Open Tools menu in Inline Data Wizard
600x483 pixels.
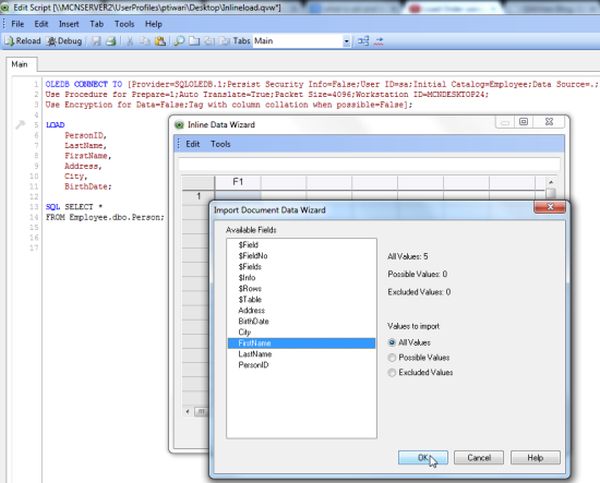[220, 144]
